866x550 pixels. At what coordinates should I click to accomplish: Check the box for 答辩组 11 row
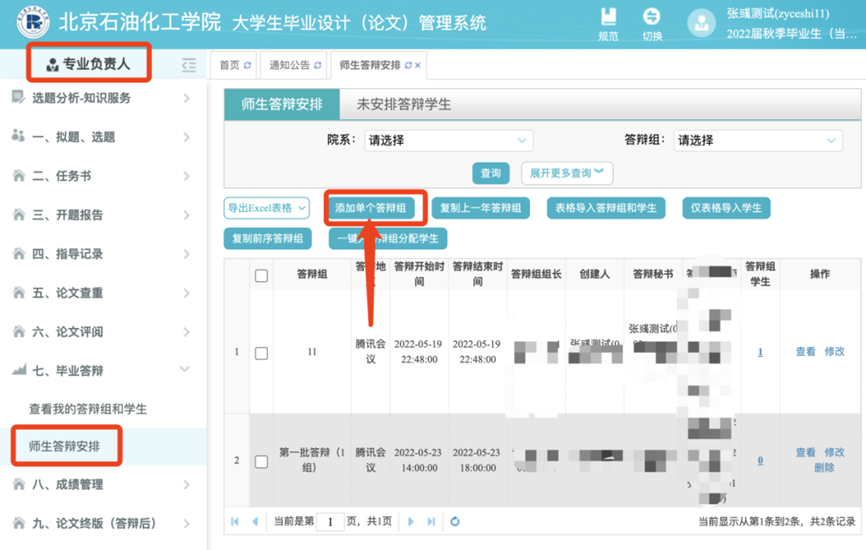[x=261, y=353]
